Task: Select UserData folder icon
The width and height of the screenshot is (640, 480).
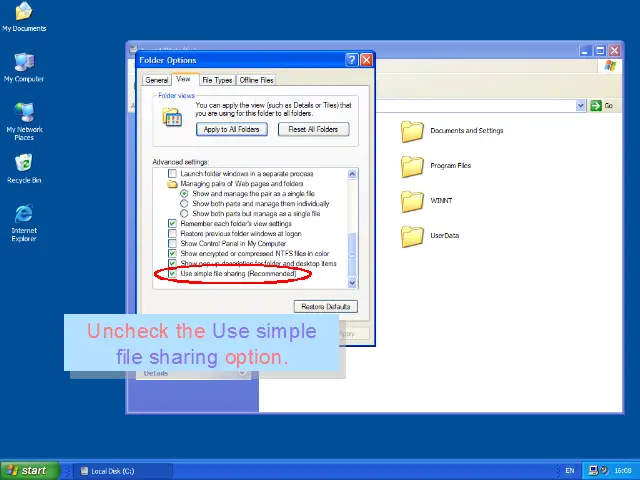Action: point(412,236)
